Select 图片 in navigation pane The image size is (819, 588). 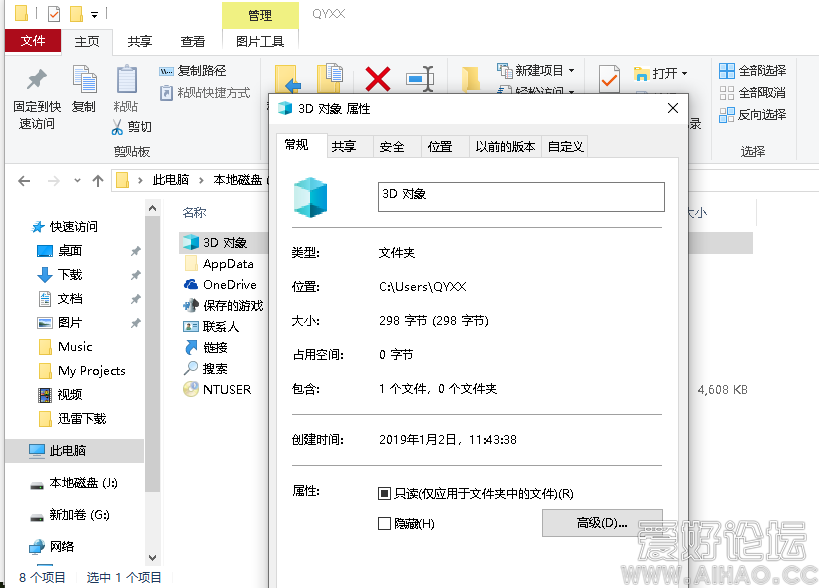(x=60, y=323)
